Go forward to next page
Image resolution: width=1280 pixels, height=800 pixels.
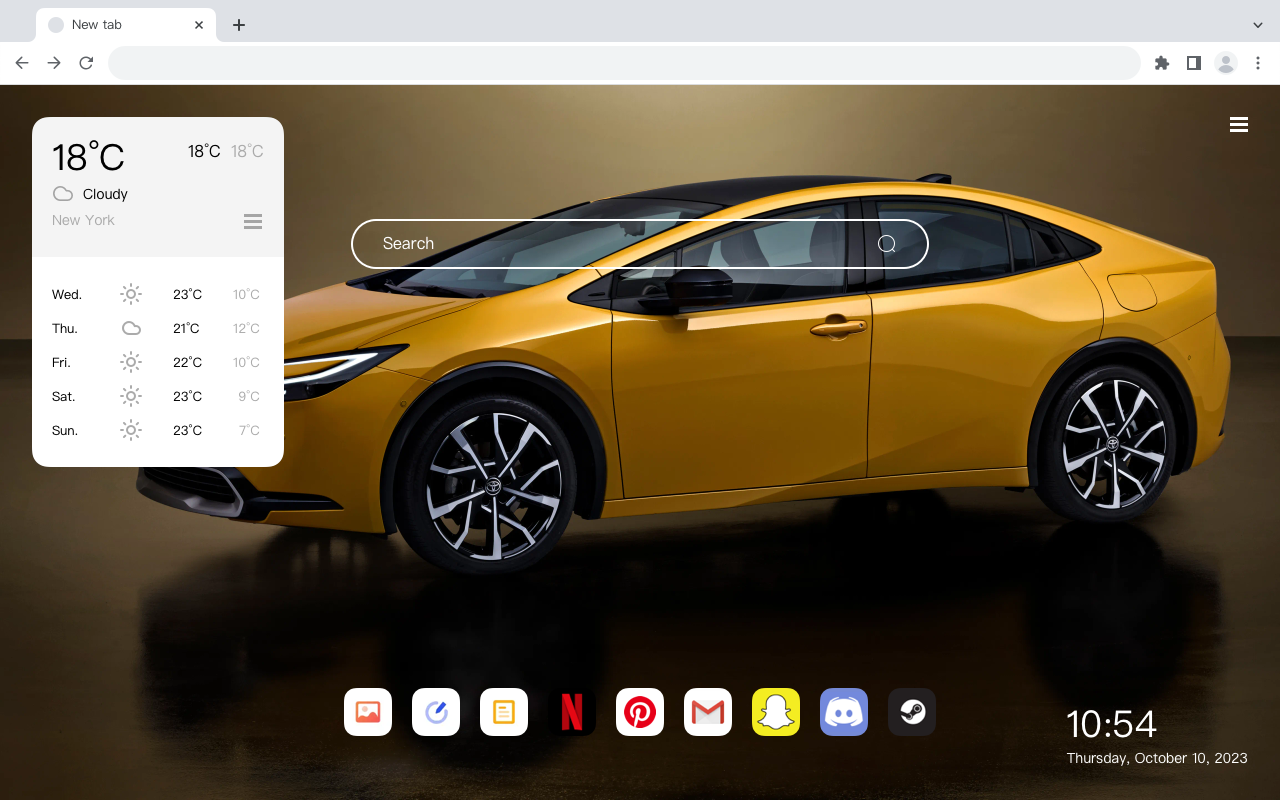pyautogui.click(x=54, y=63)
